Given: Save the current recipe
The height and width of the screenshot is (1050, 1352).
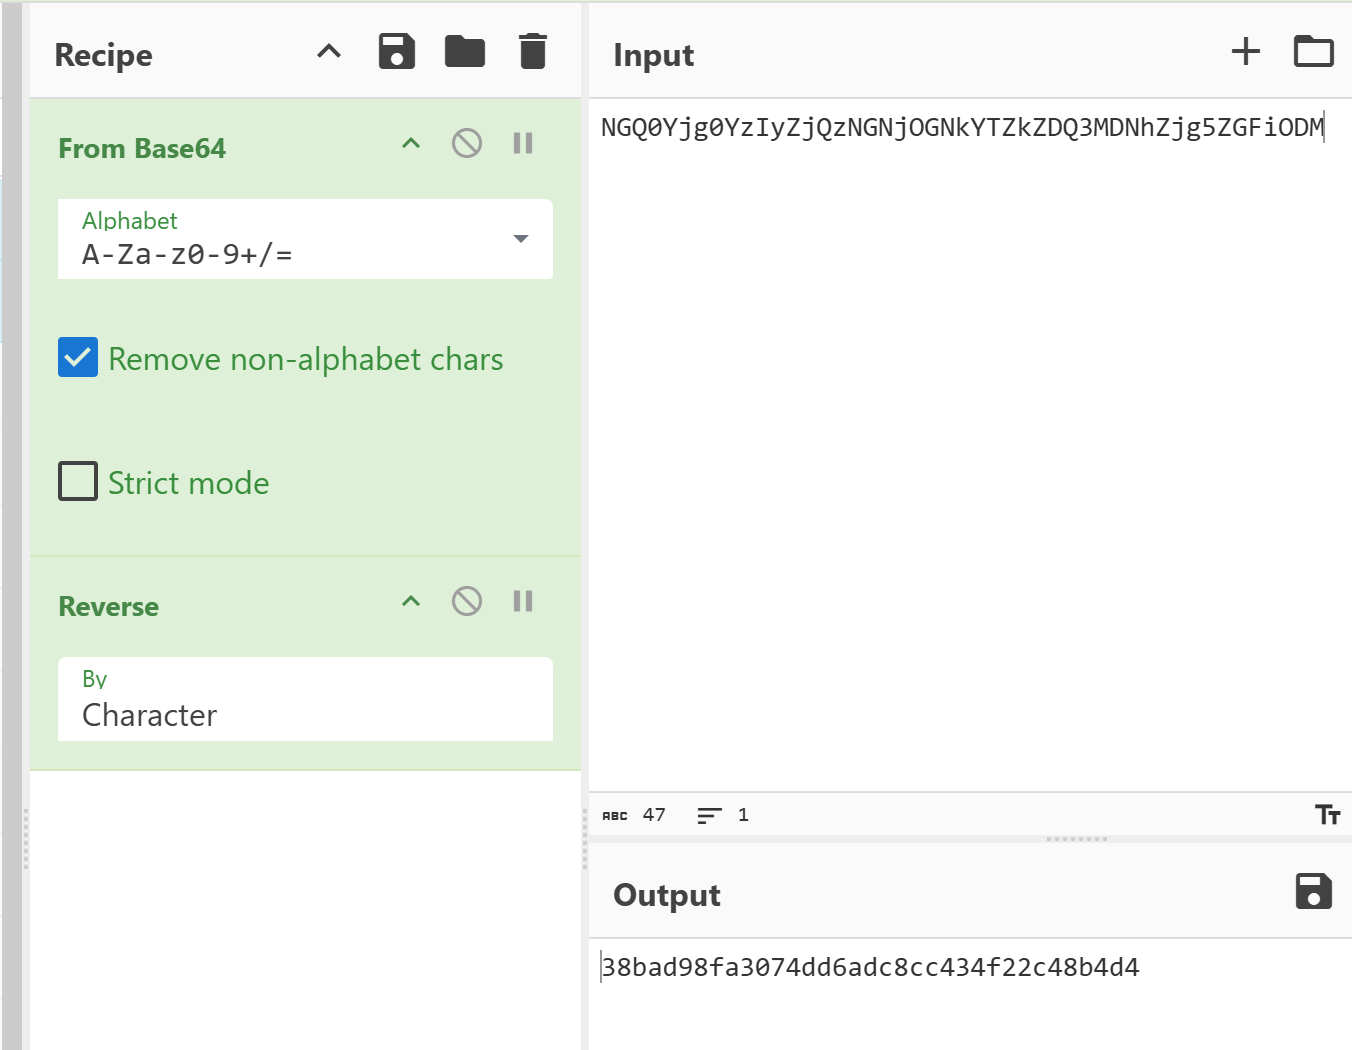Looking at the screenshot, I should tap(396, 52).
